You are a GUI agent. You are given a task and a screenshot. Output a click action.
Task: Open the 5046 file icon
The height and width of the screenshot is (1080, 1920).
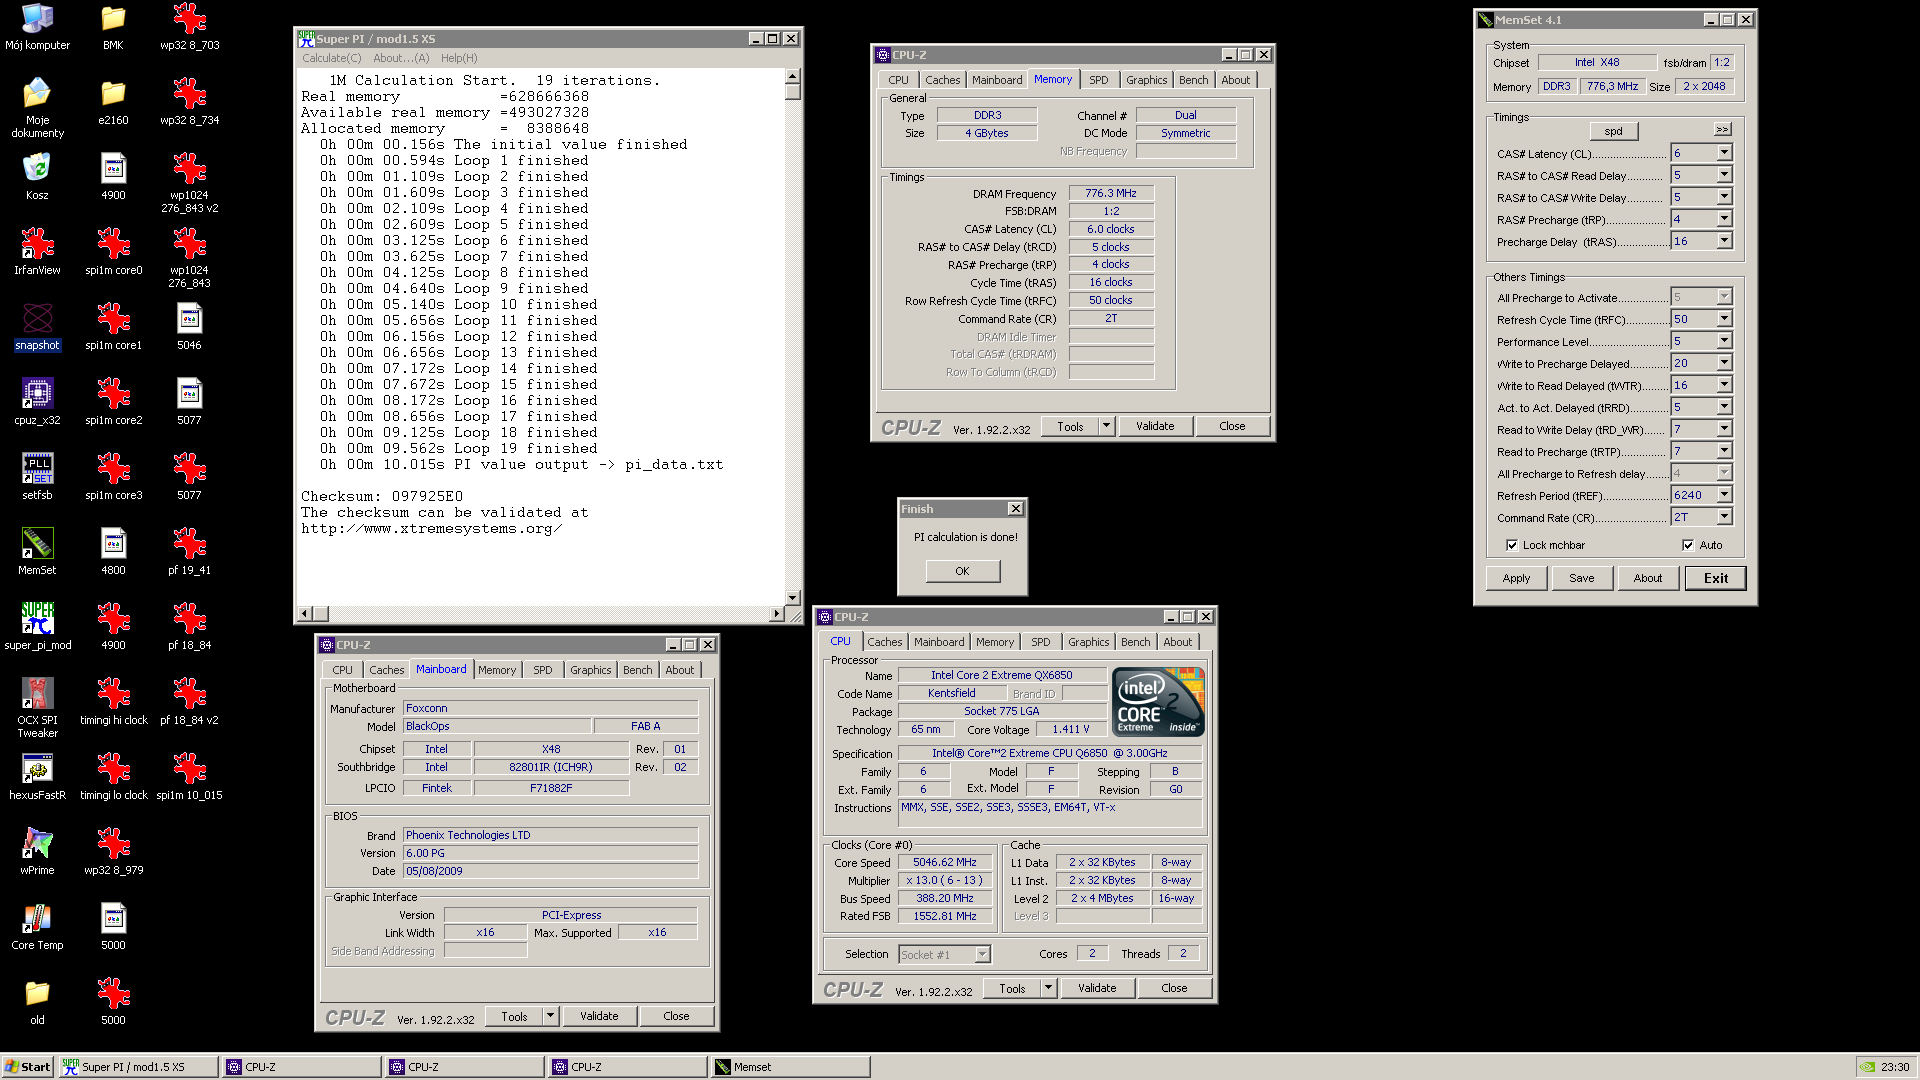pyautogui.click(x=189, y=326)
